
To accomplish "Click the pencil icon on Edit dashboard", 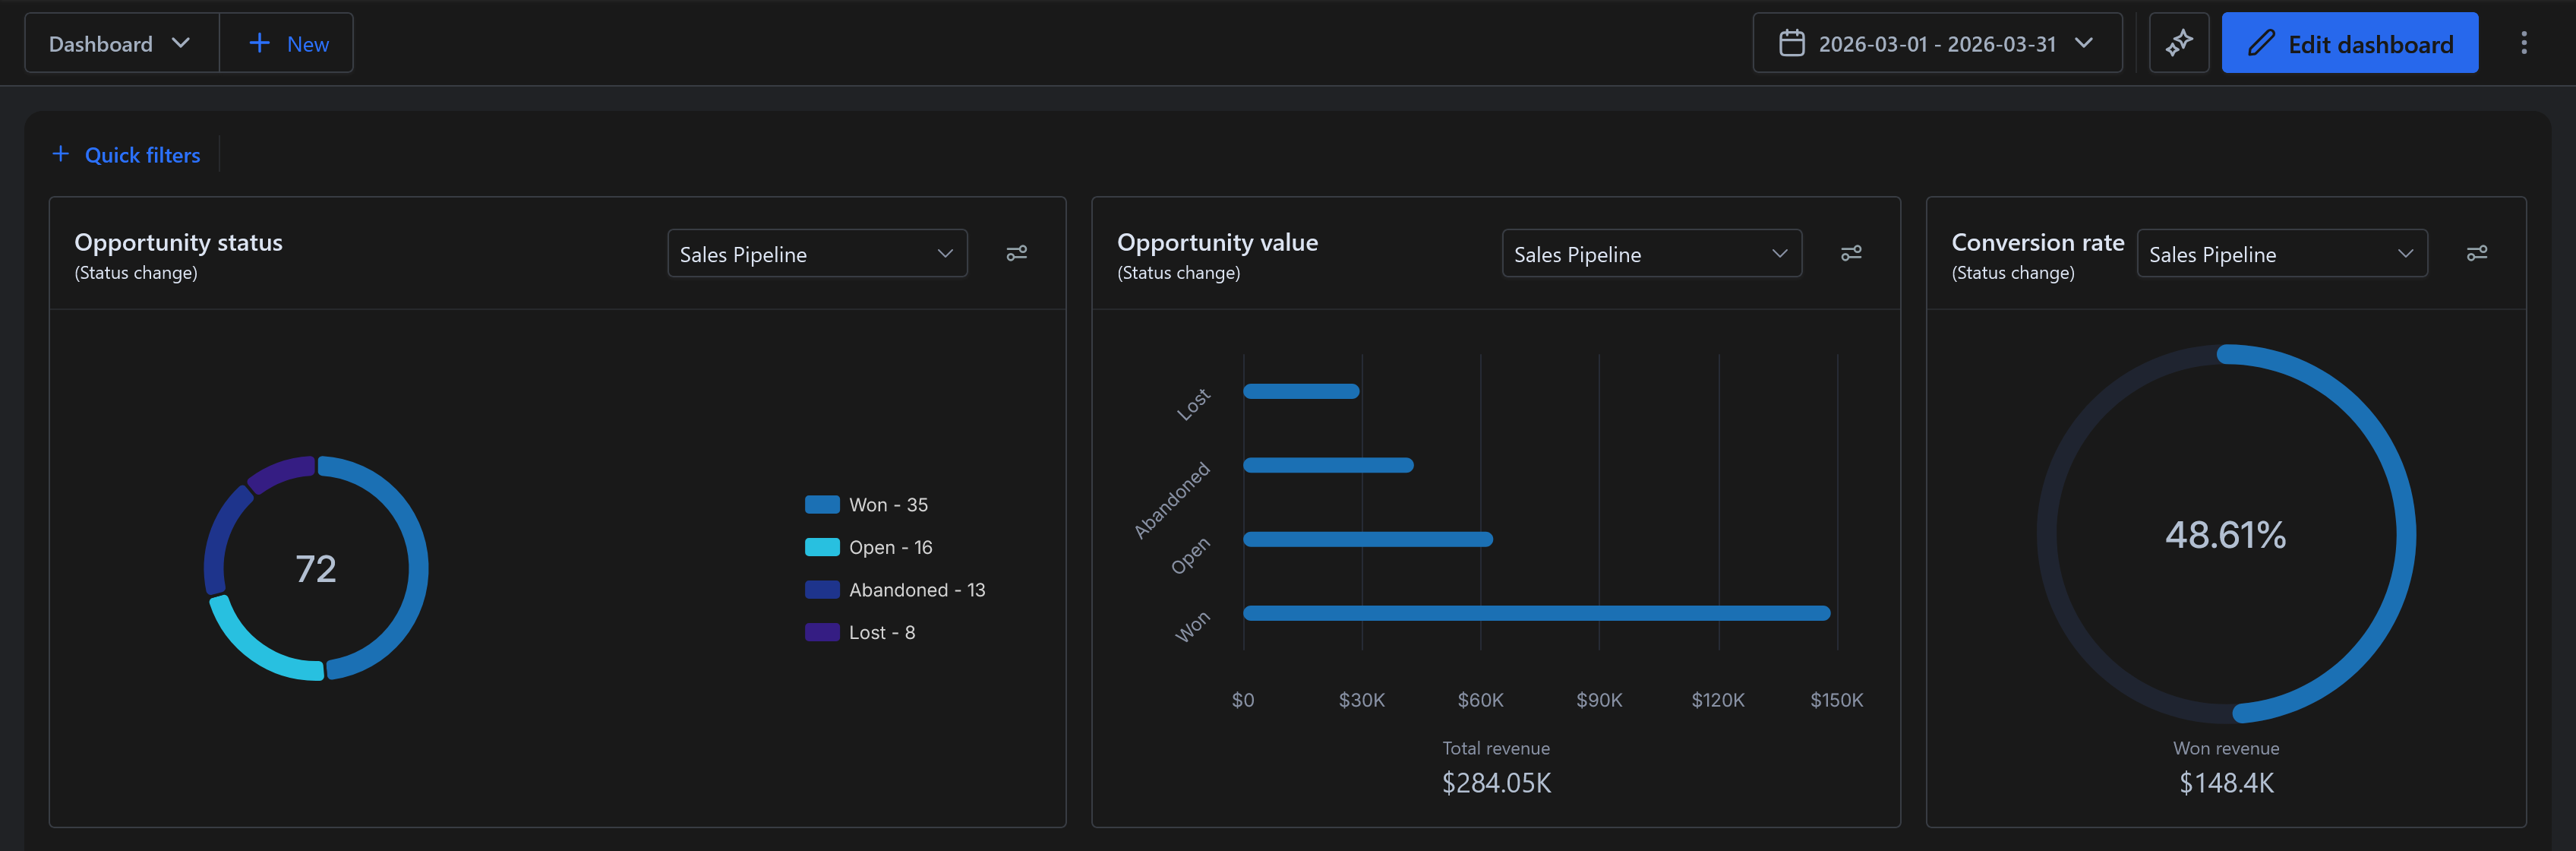I will pos(2261,43).
